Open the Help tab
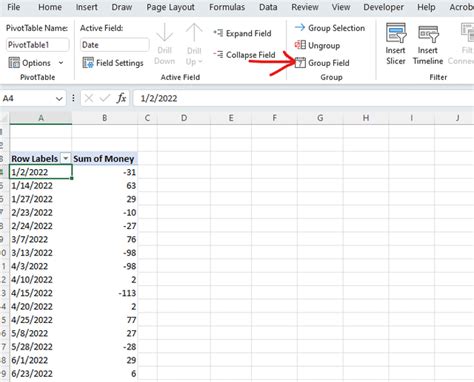This screenshot has height=382, width=474. 426,7
